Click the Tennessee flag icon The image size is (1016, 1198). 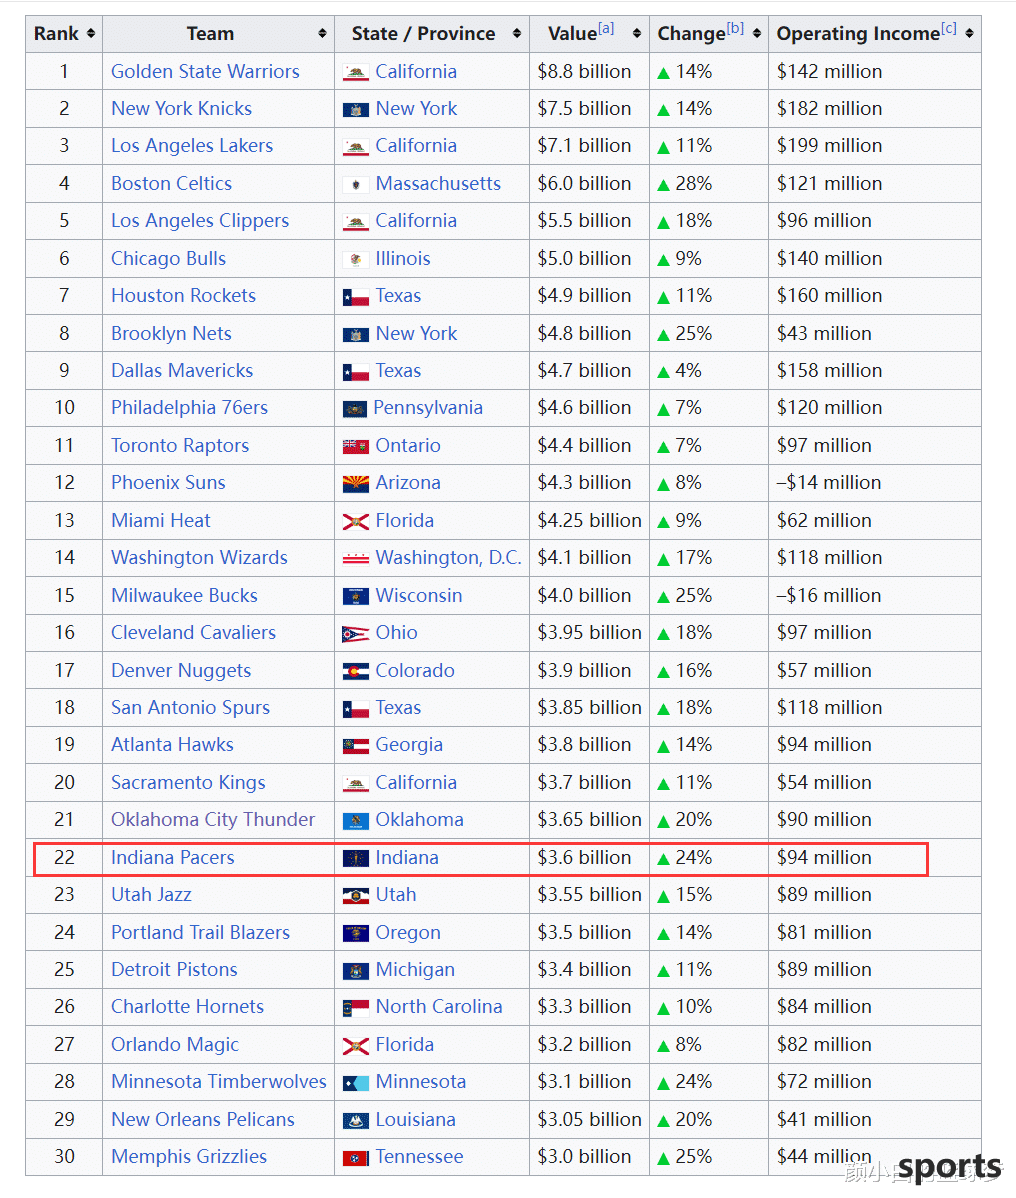(356, 1158)
